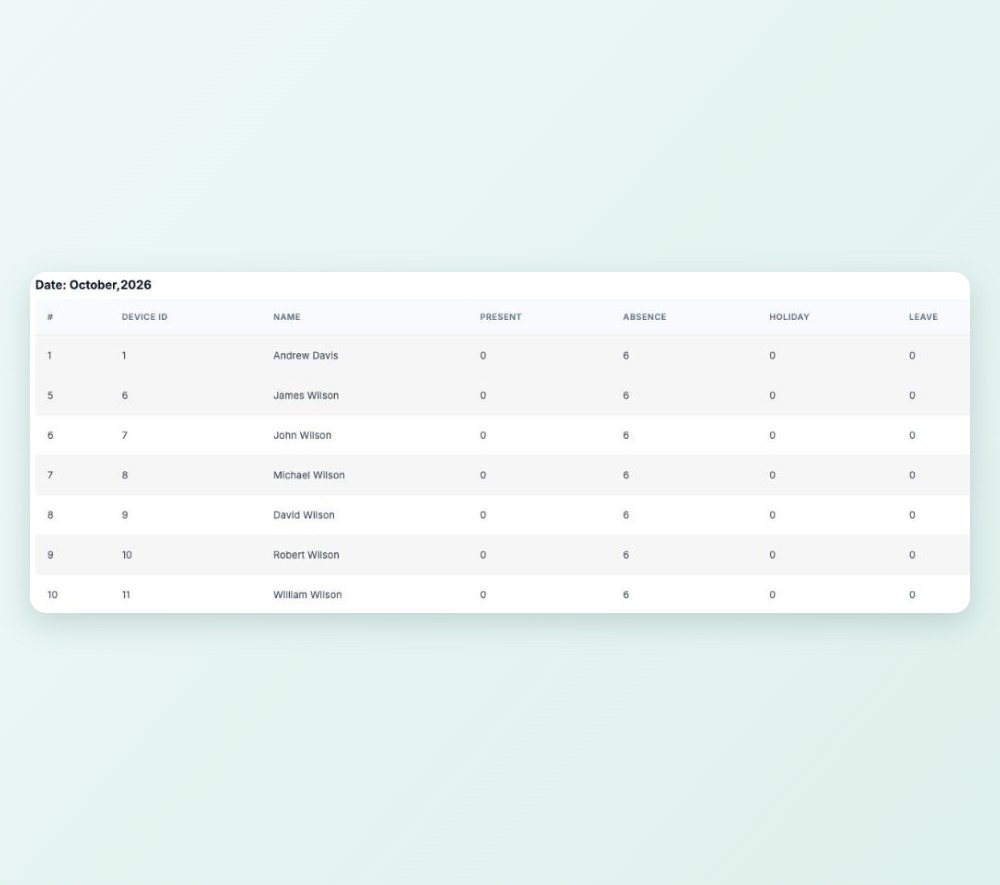
Task: Click the name "James Wilson"
Action: pos(306,395)
